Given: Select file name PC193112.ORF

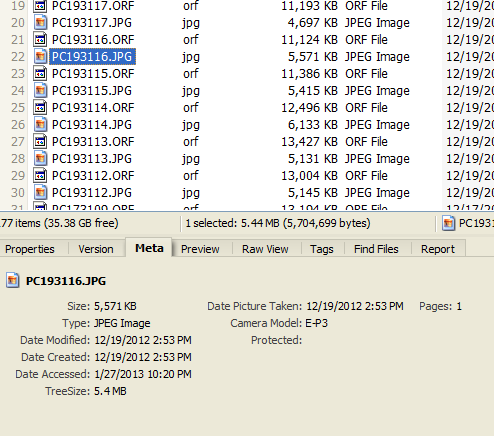Looking at the screenshot, I should [x=93, y=176].
